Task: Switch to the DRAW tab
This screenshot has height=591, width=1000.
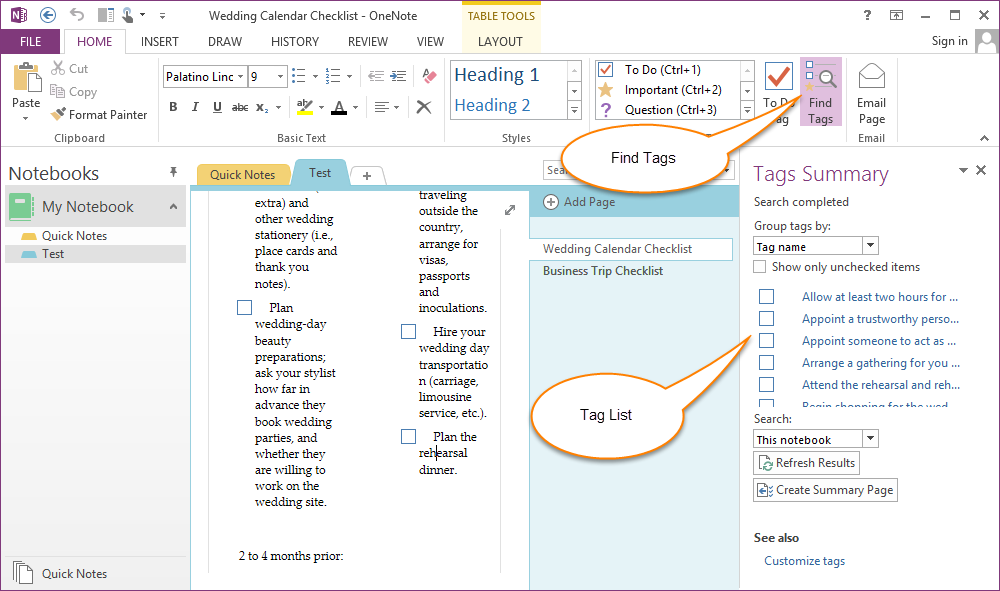Action: click(x=224, y=41)
